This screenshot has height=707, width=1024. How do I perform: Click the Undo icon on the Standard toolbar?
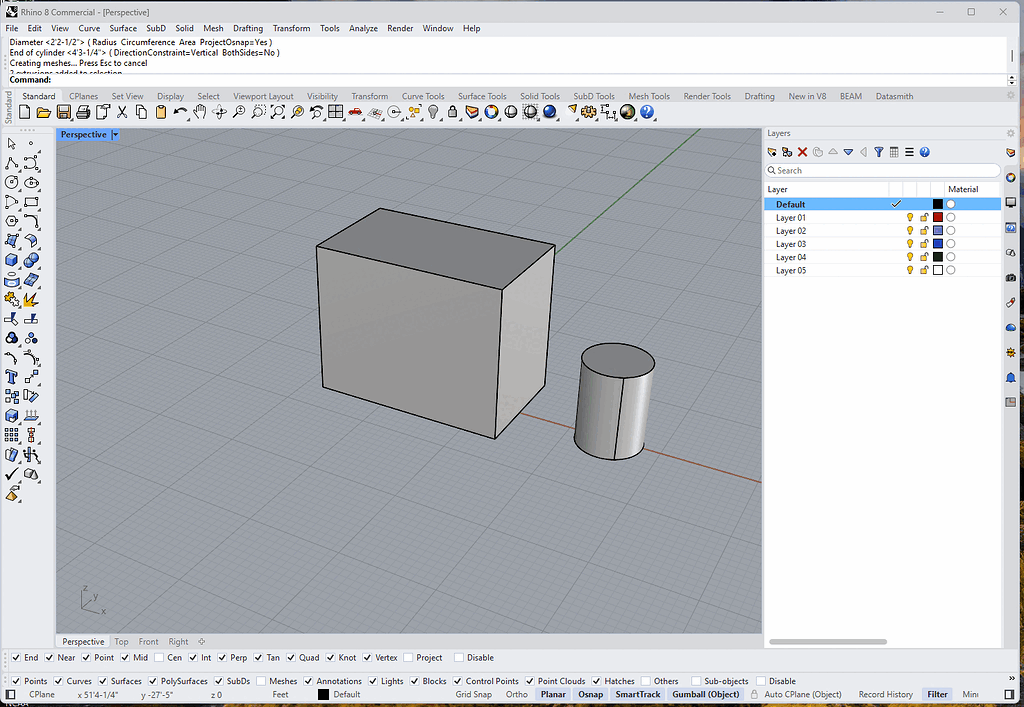click(x=180, y=112)
